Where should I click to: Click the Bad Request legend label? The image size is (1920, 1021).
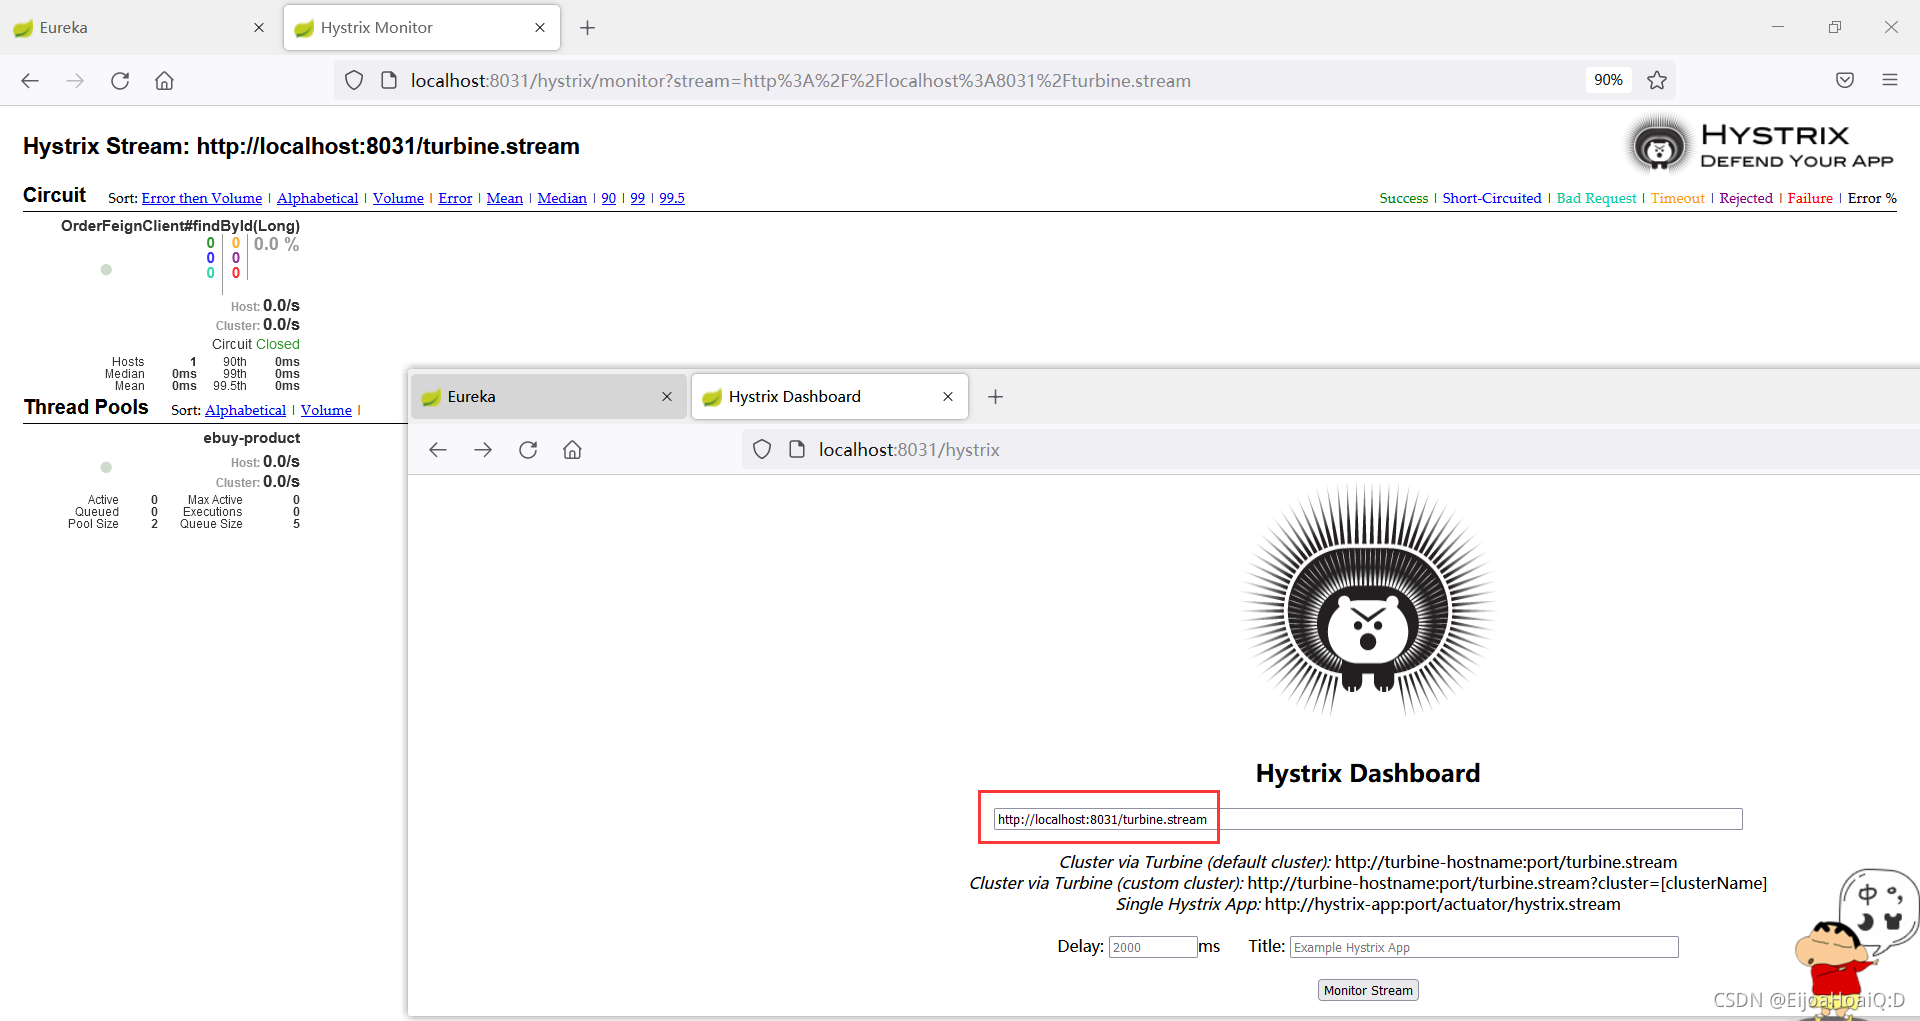tap(1596, 198)
